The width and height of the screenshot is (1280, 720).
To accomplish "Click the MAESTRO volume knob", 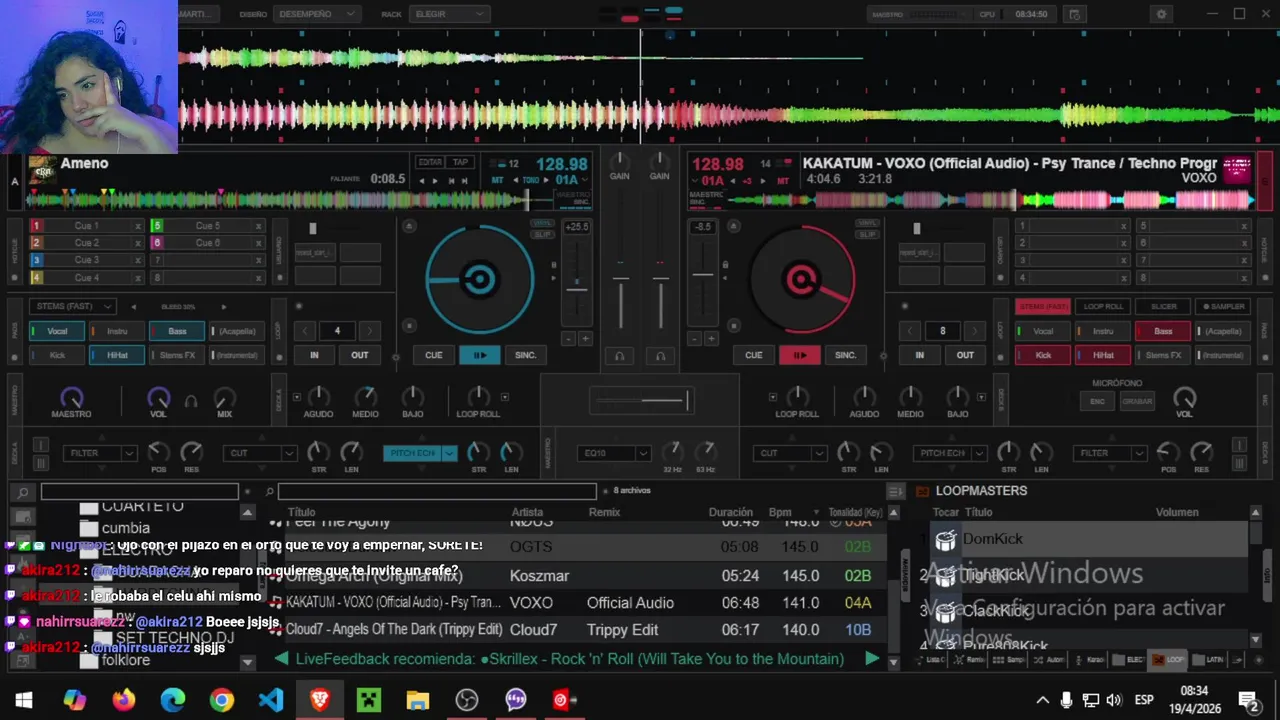I will (x=71, y=398).
